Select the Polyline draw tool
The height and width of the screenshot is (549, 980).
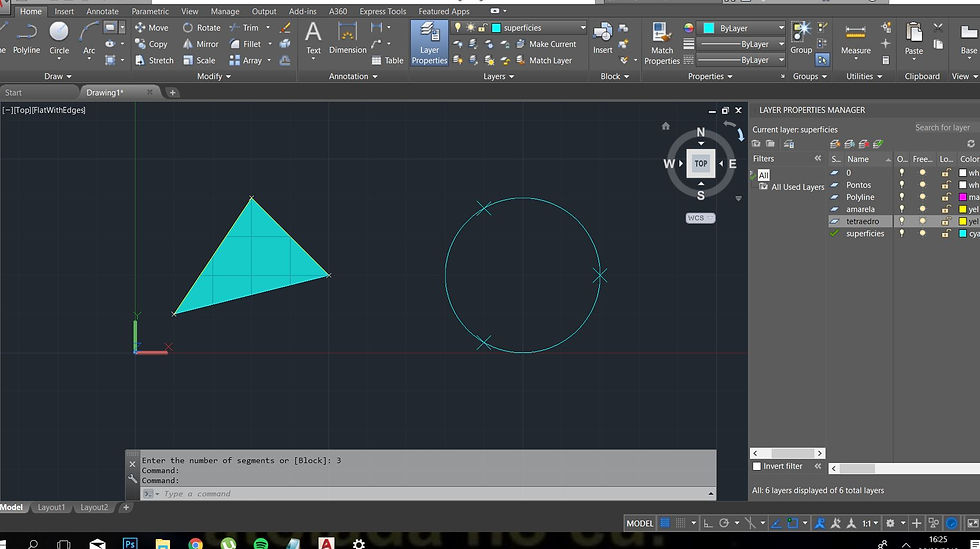pyautogui.click(x=26, y=39)
